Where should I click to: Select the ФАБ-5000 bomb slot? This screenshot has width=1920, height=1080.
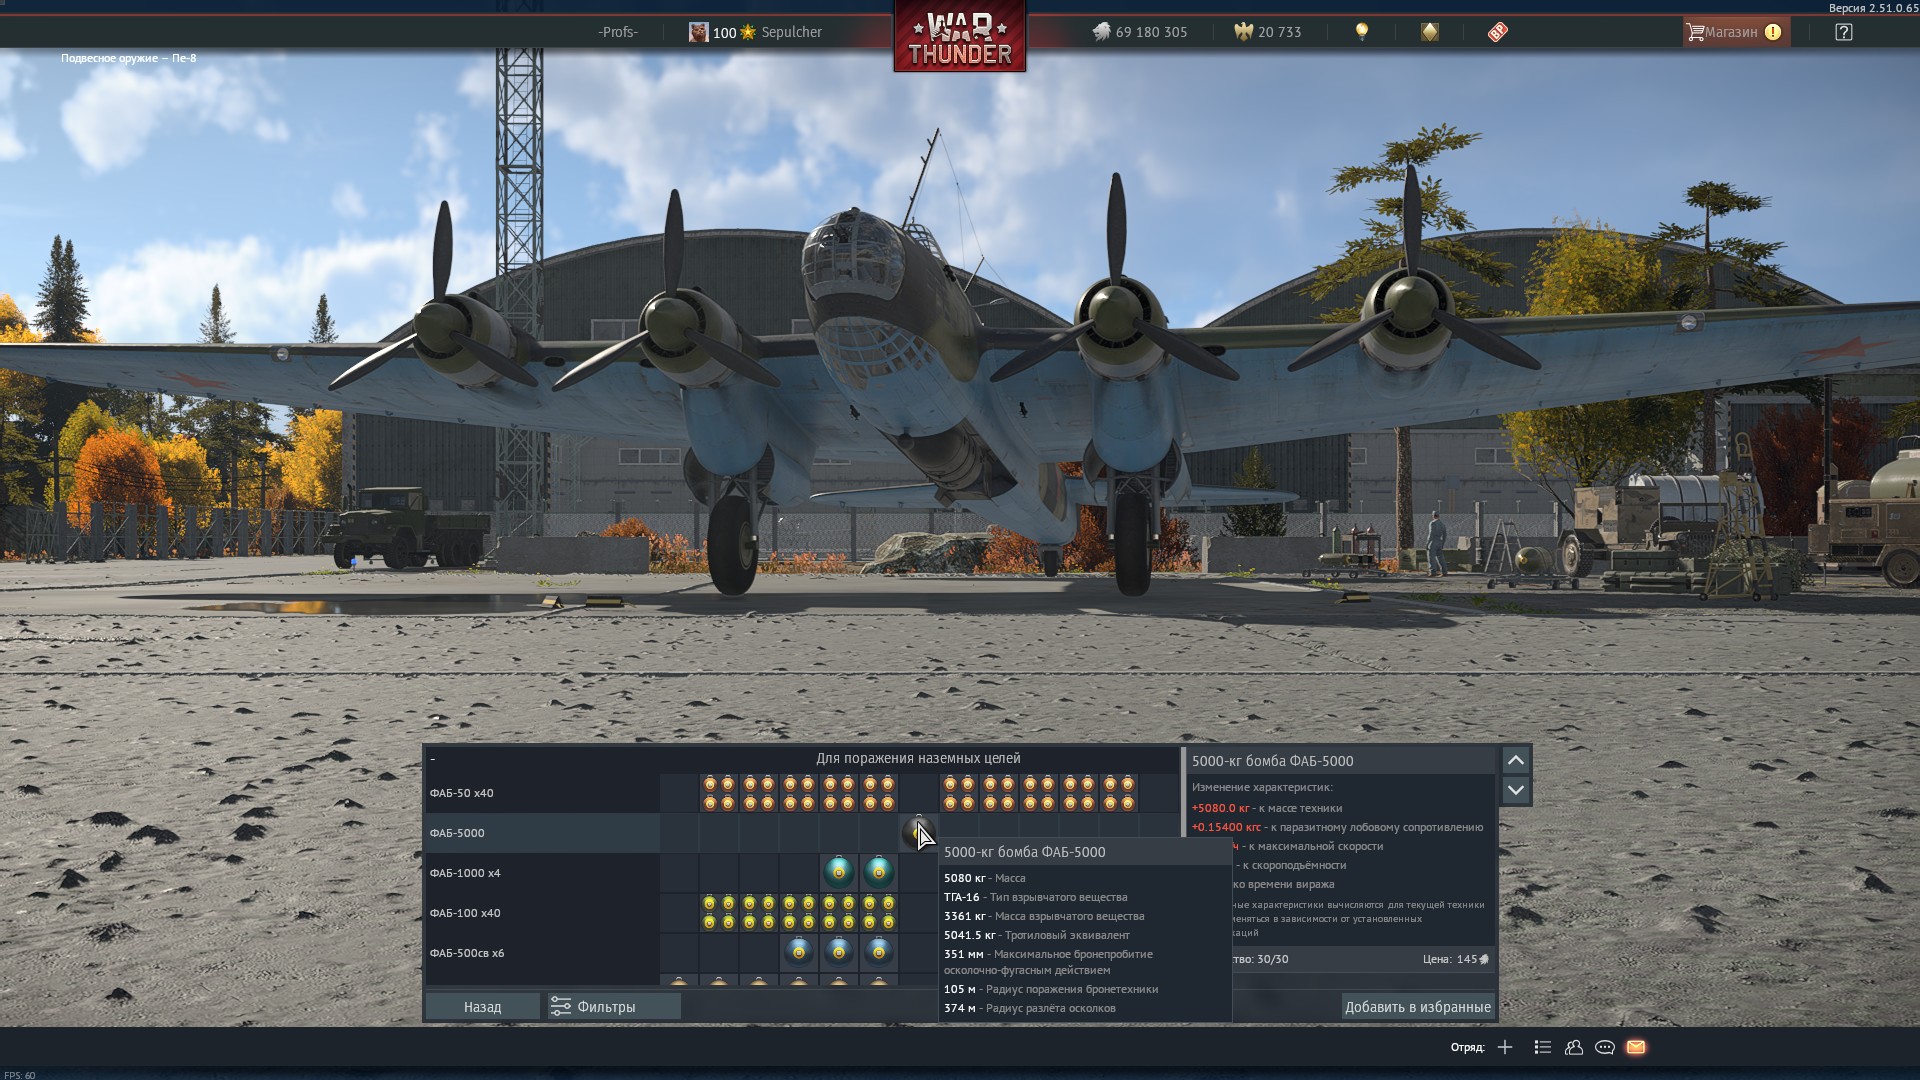click(x=918, y=833)
